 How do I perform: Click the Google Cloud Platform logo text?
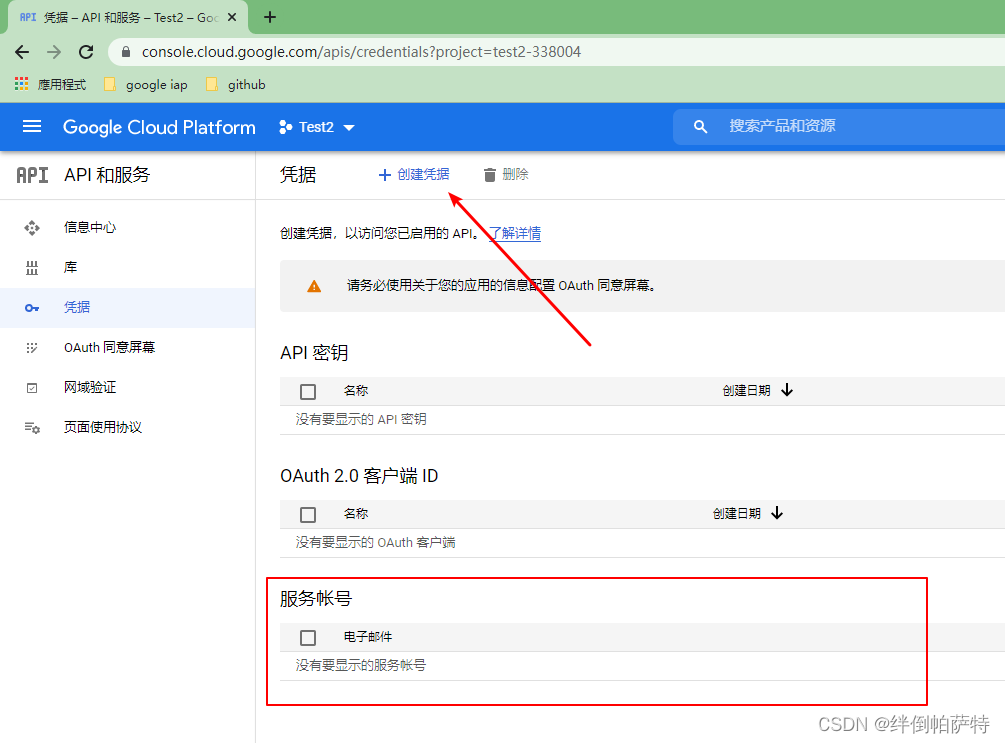[x=159, y=127]
